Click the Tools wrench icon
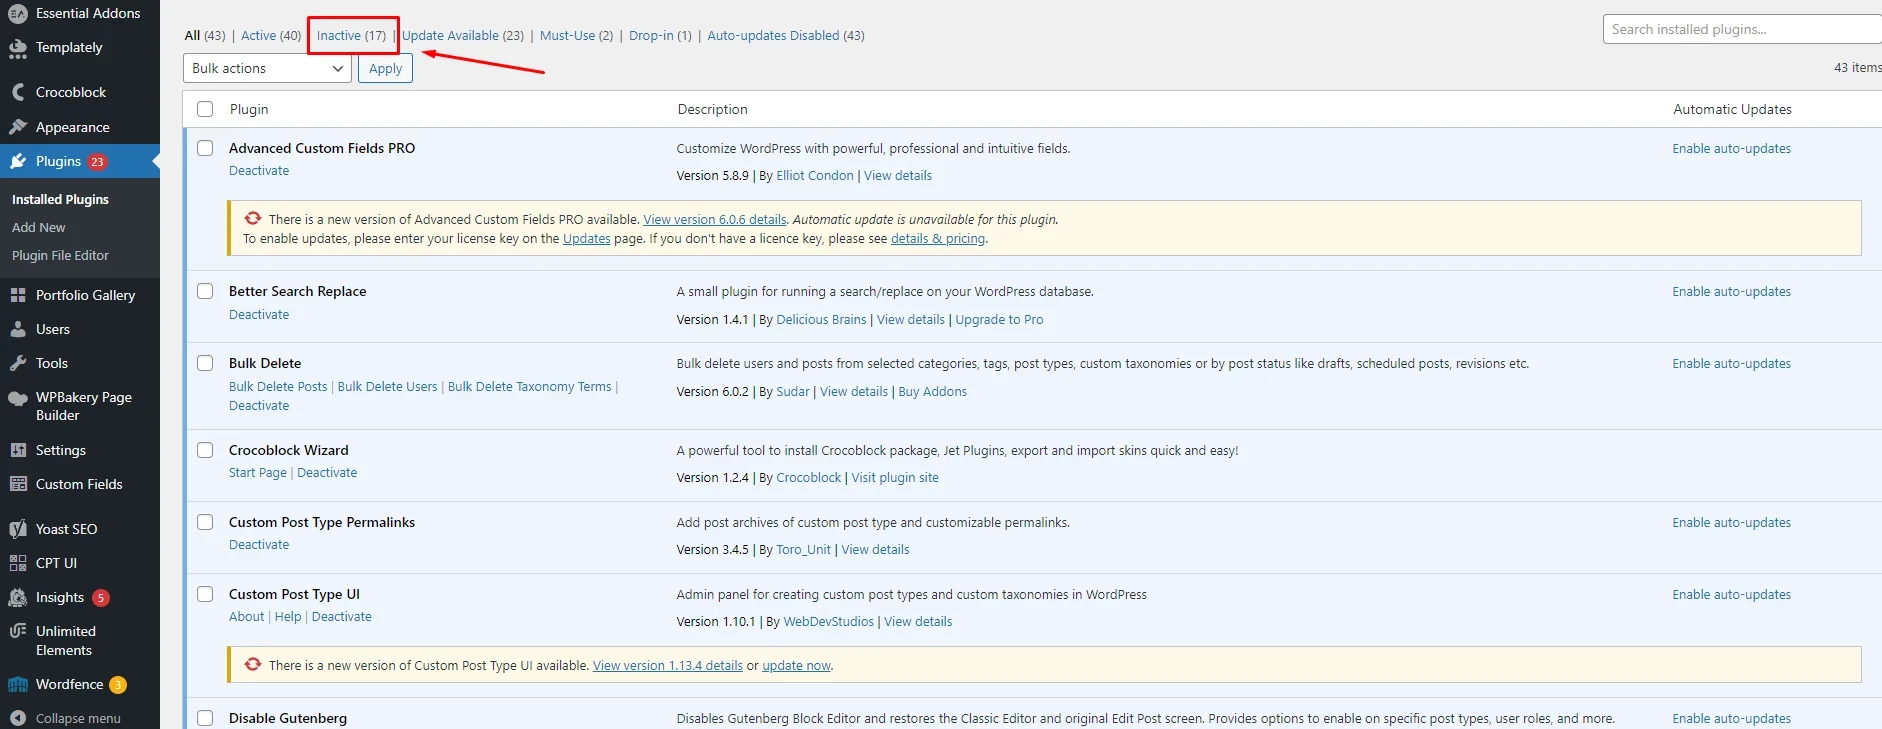The image size is (1882, 729). tap(18, 363)
